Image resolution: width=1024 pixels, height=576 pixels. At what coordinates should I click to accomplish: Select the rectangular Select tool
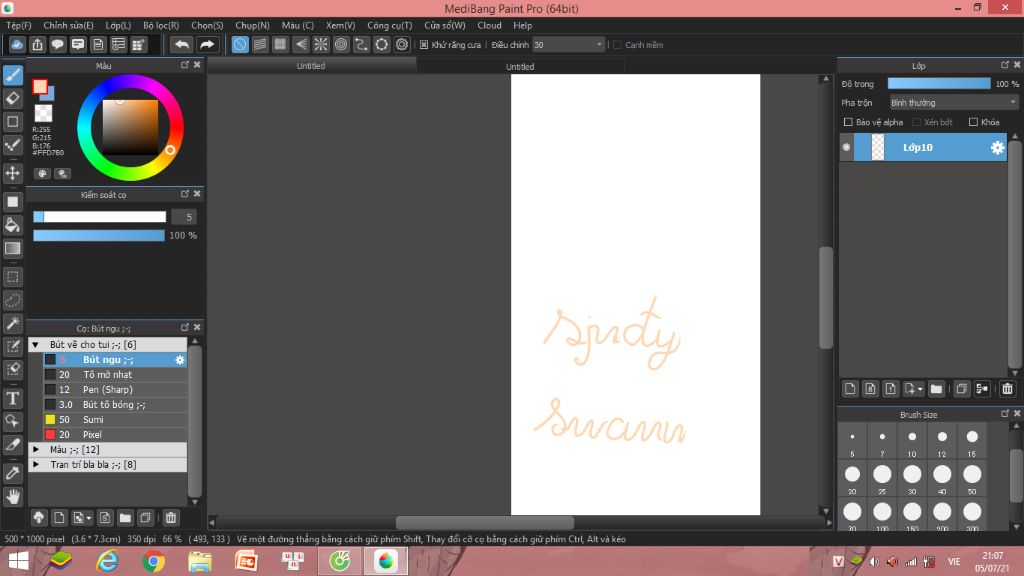coord(12,277)
